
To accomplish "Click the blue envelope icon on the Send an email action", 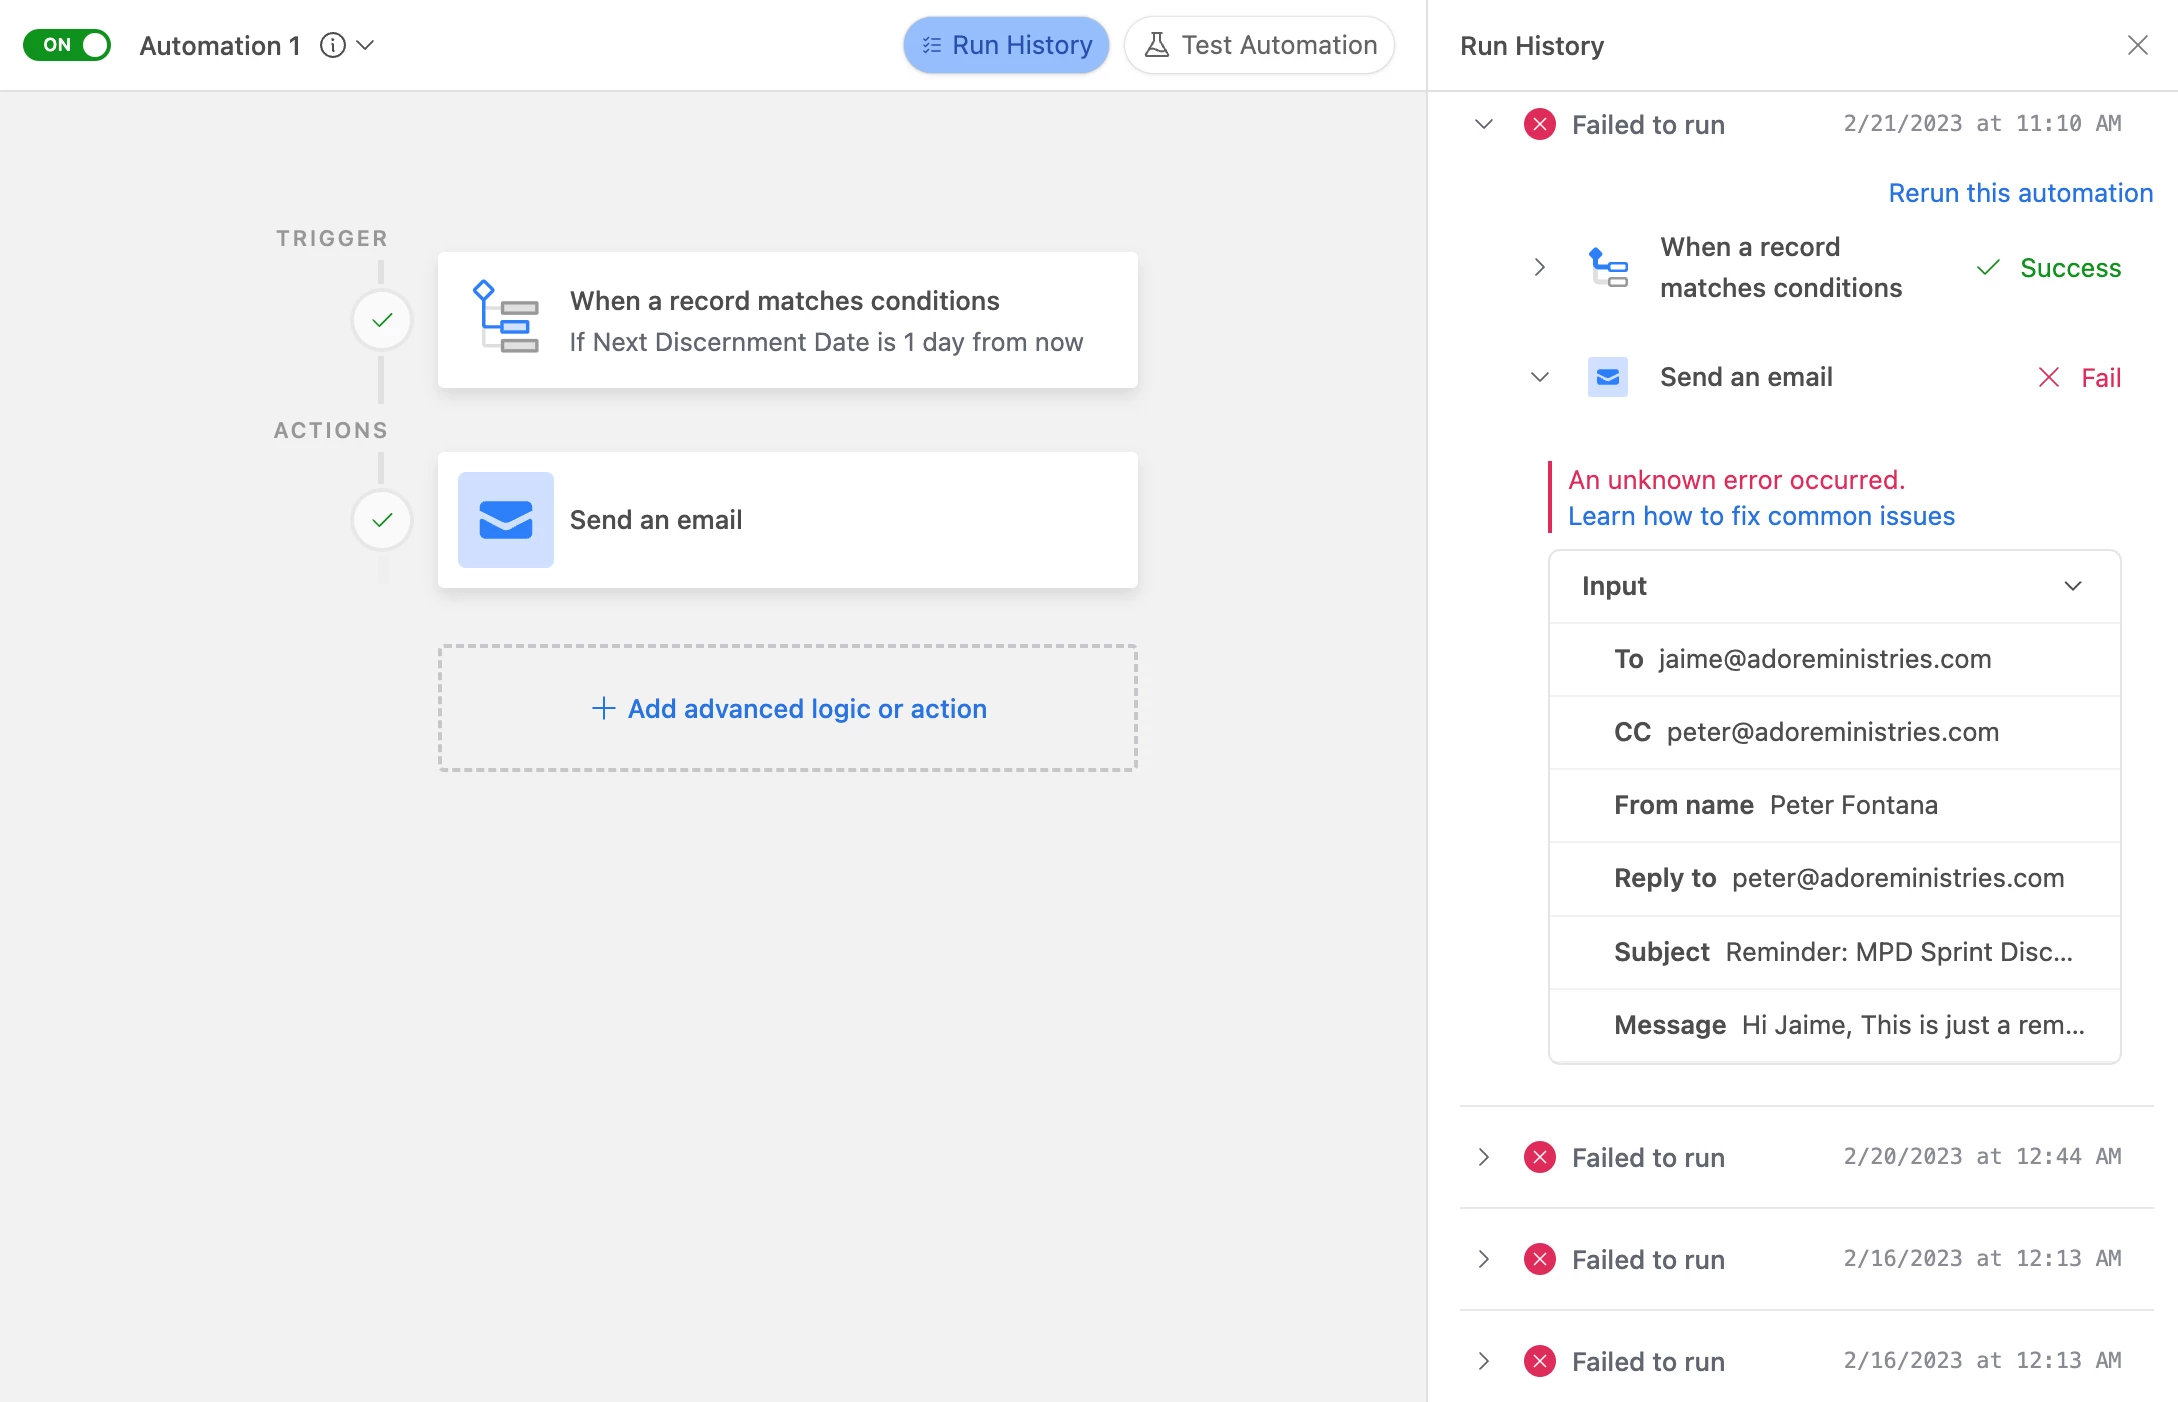I will [x=505, y=520].
